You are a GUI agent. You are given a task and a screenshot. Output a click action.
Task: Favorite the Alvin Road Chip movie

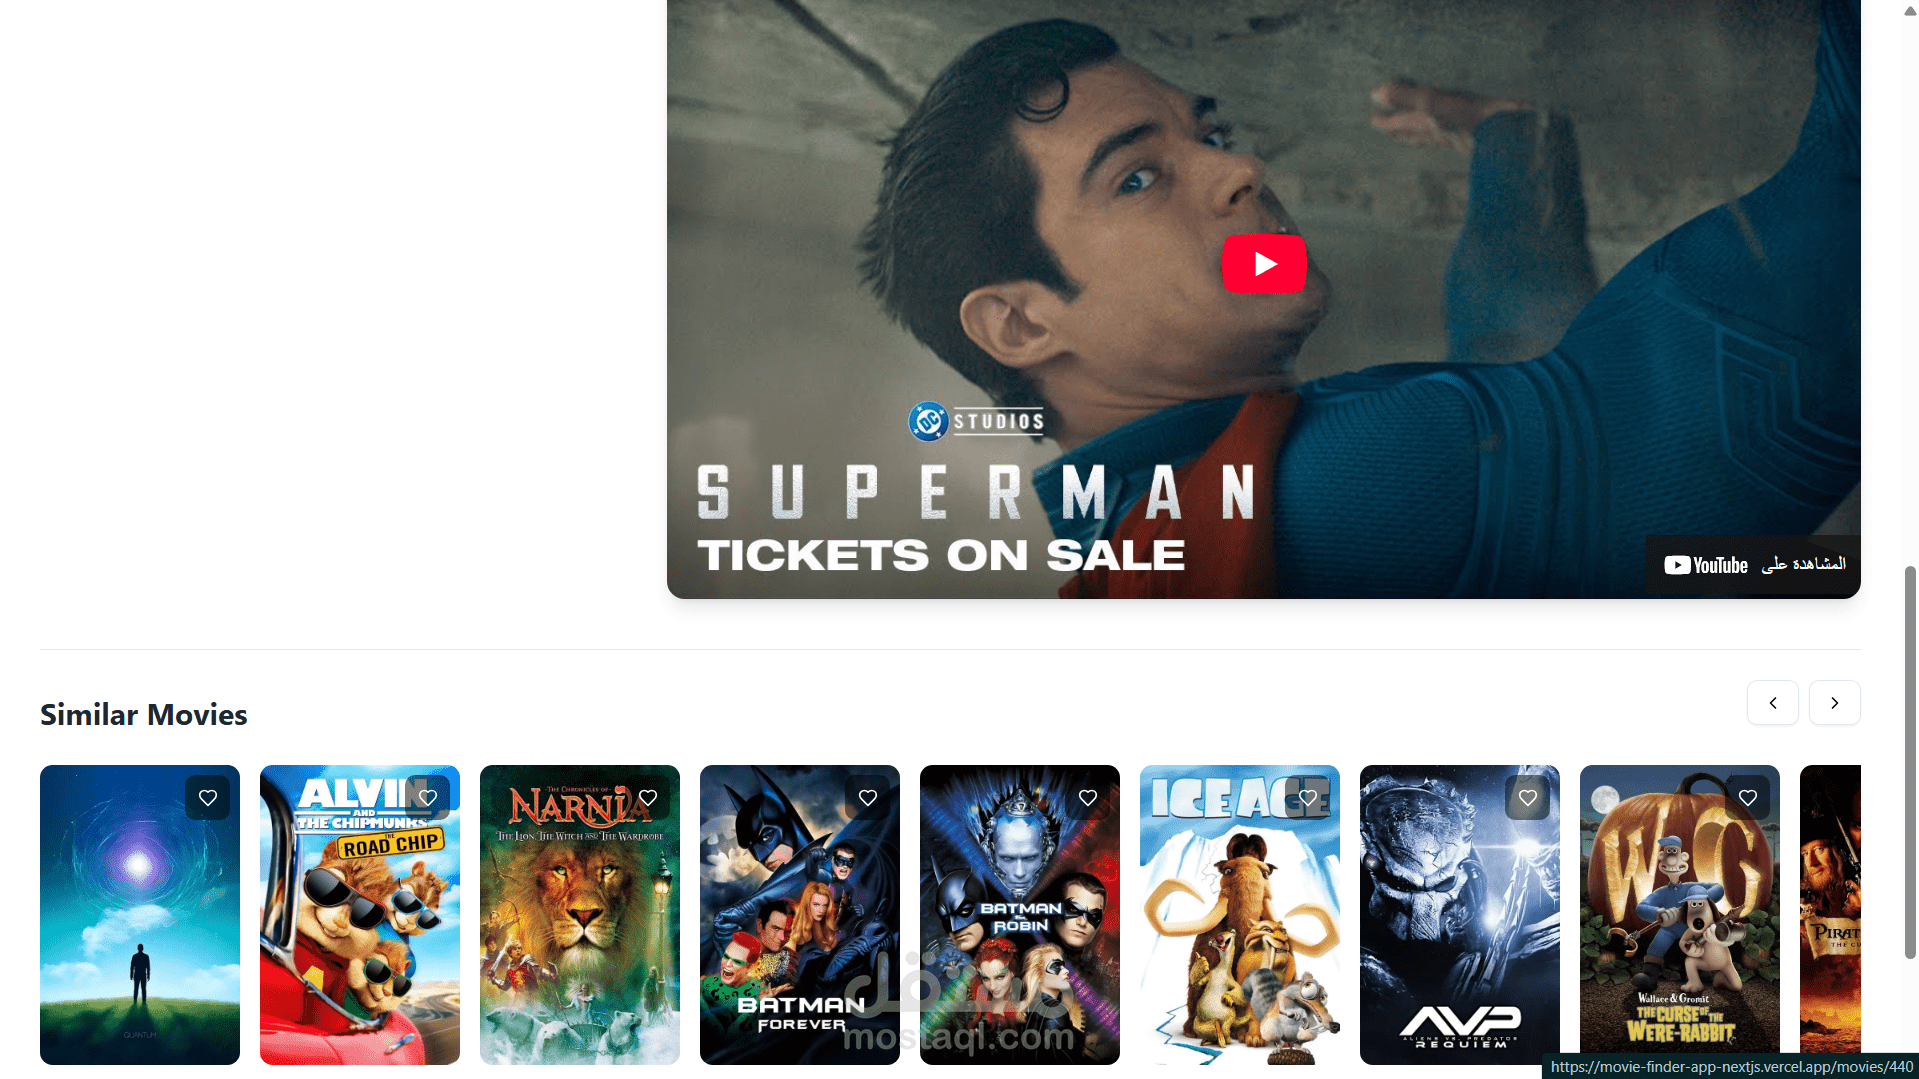click(428, 798)
